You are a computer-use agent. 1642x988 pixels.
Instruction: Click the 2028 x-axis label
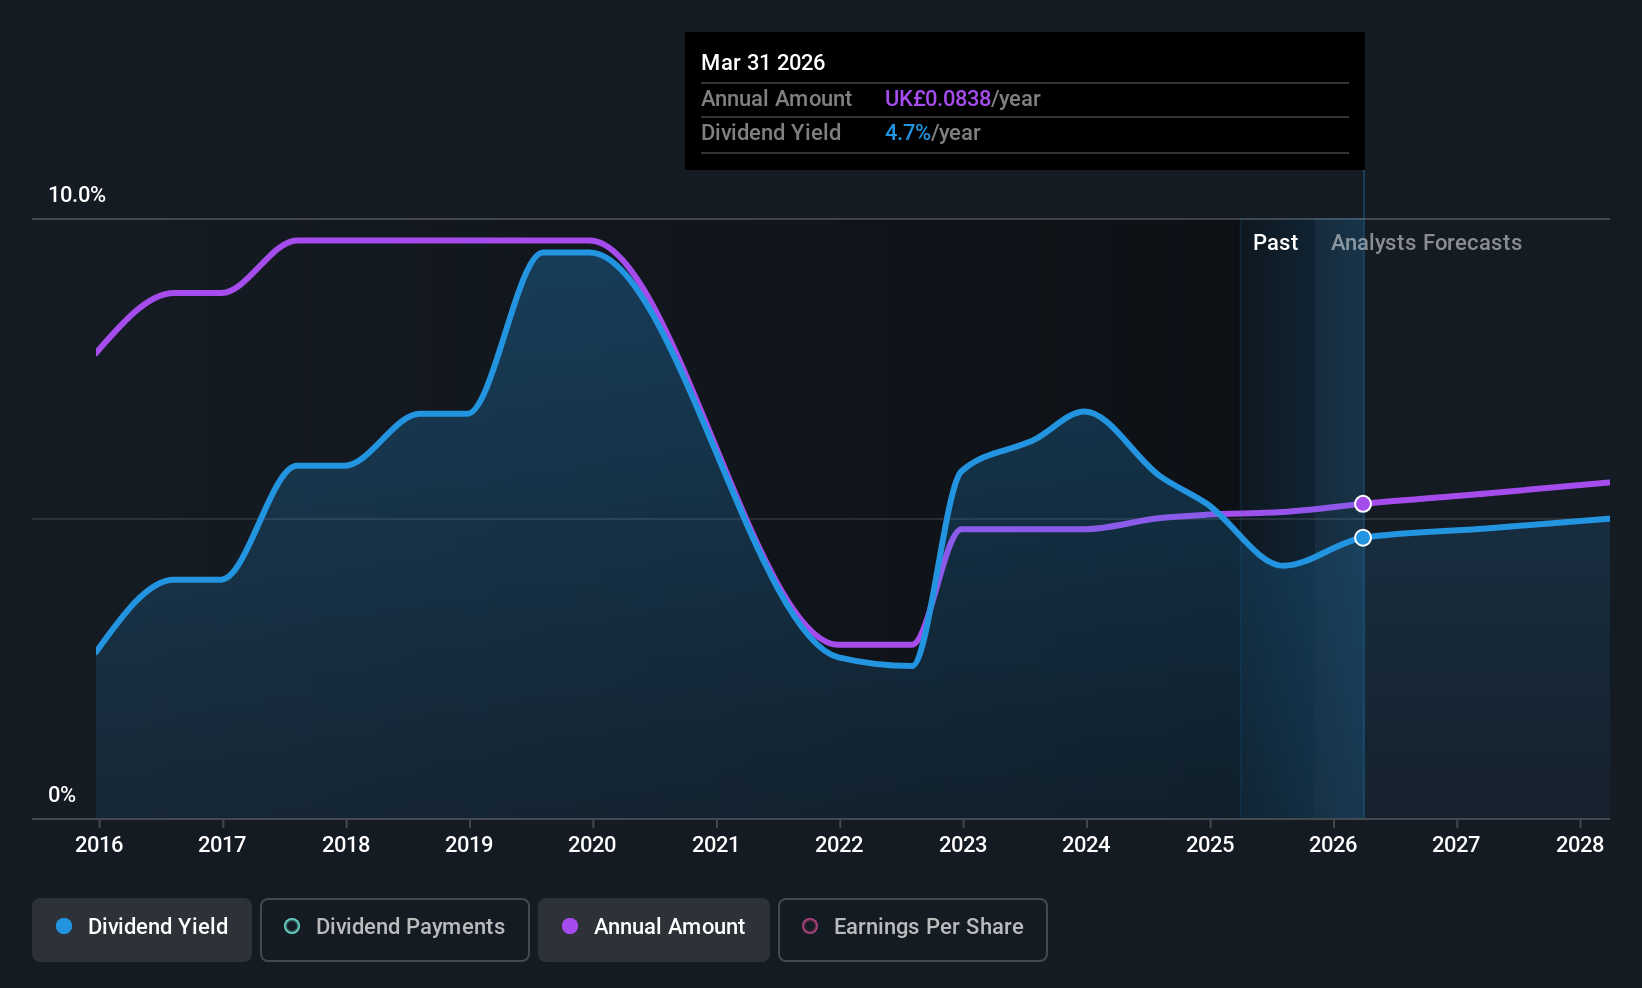coord(1580,845)
